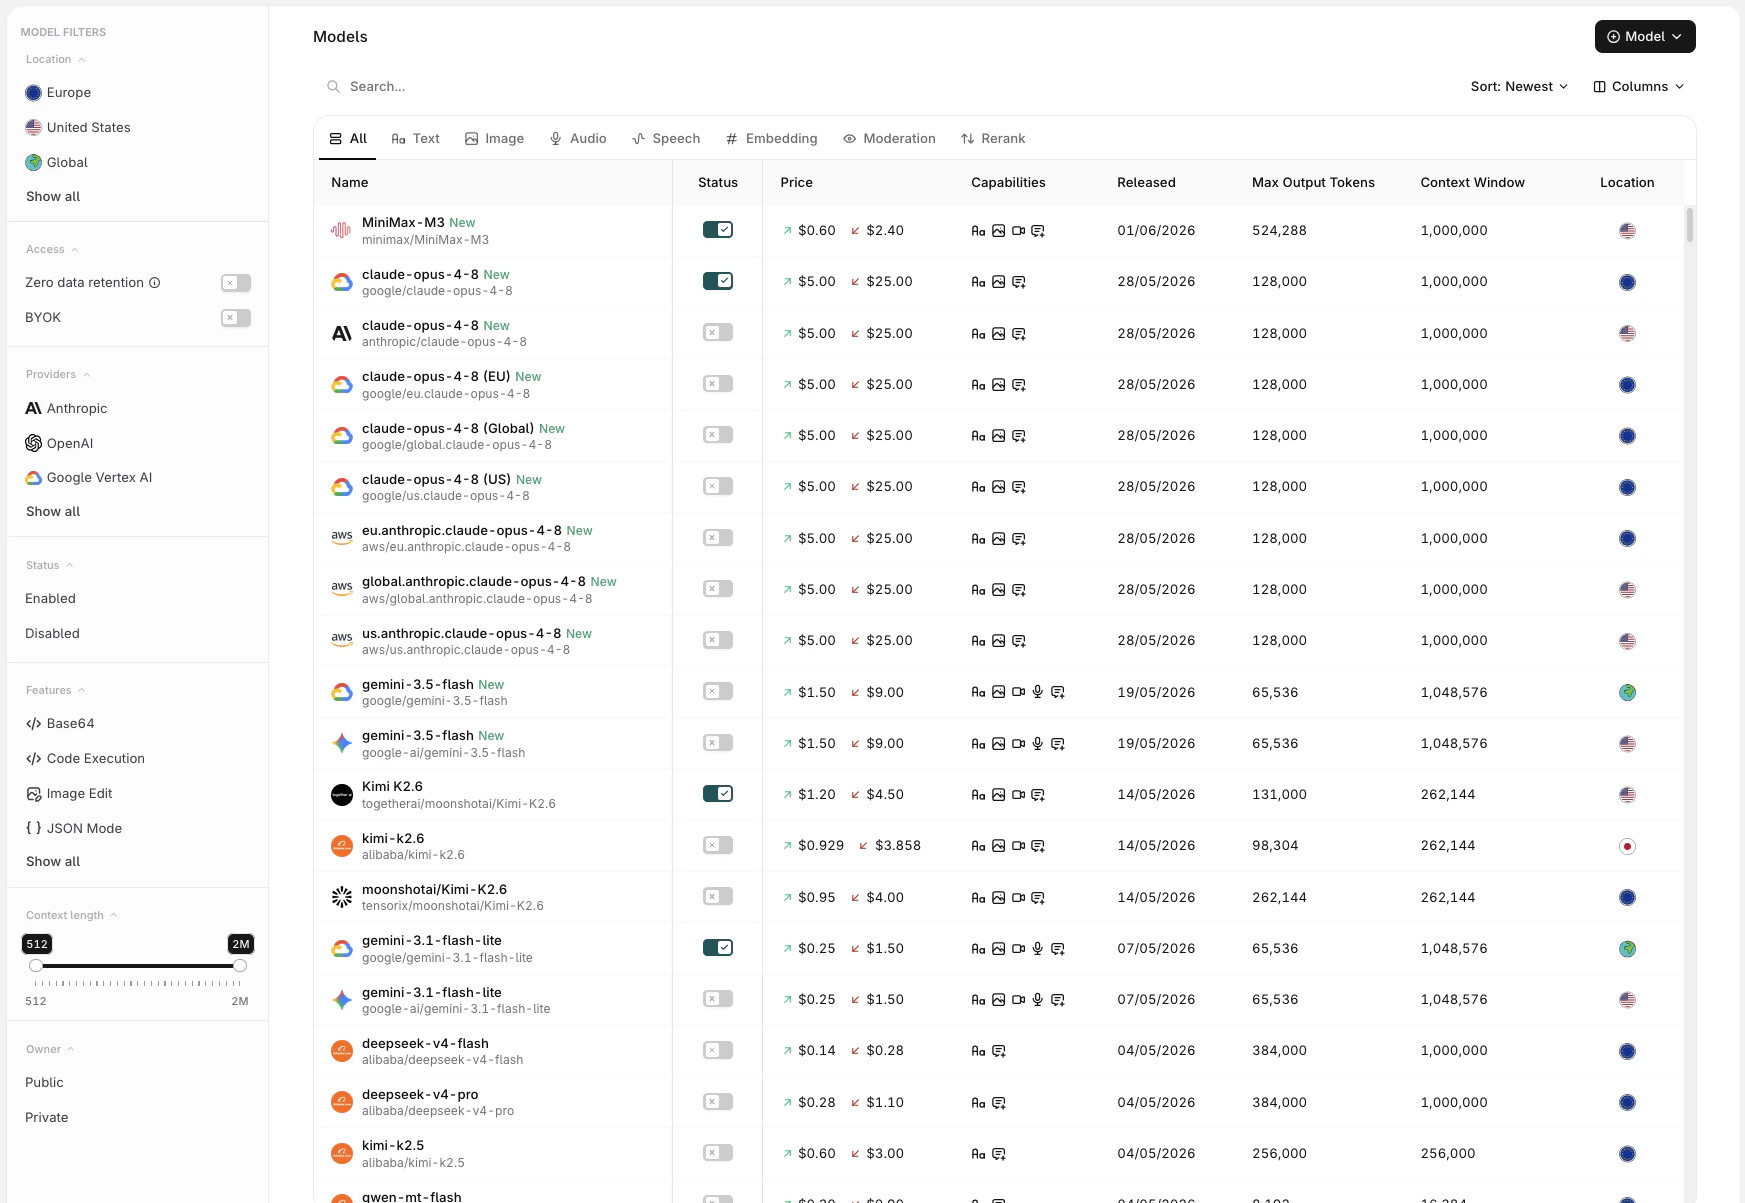Open the Columns dropdown
Image resolution: width=1745 pixels, height=1203 pixels.
[1639, 87]
